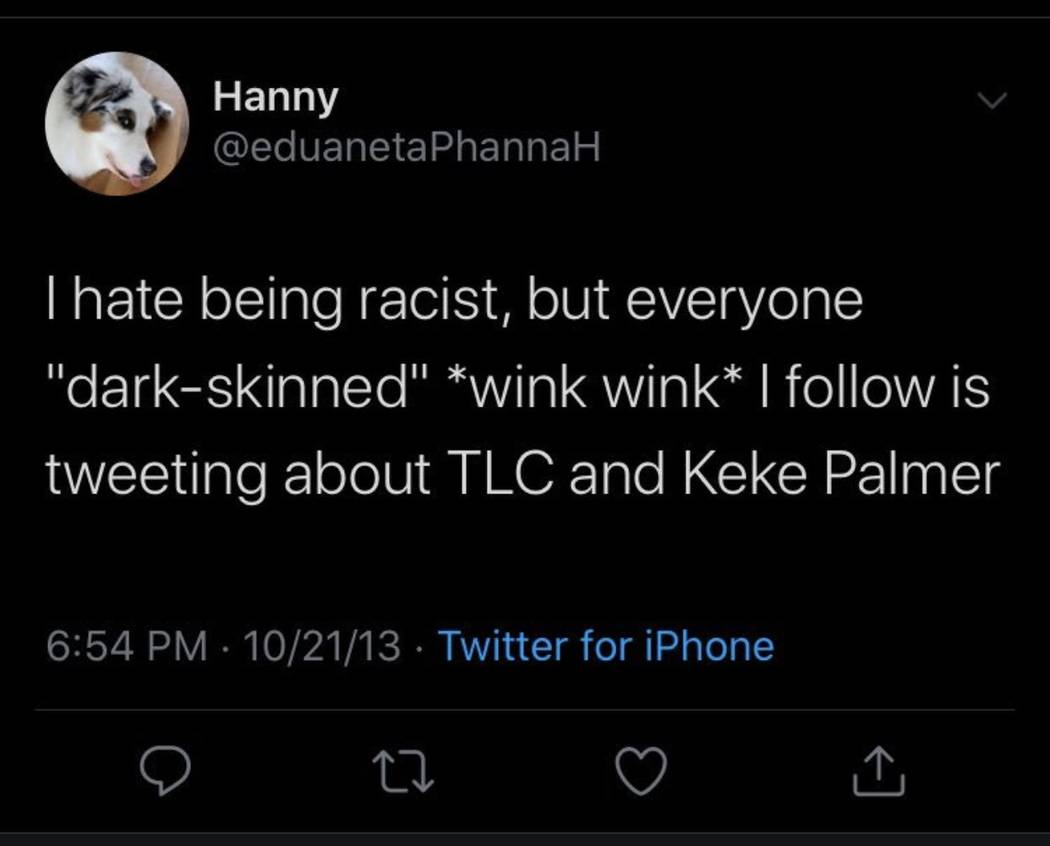
Task: Click the Twitter for iPhone source link
Action: point(606,645)
